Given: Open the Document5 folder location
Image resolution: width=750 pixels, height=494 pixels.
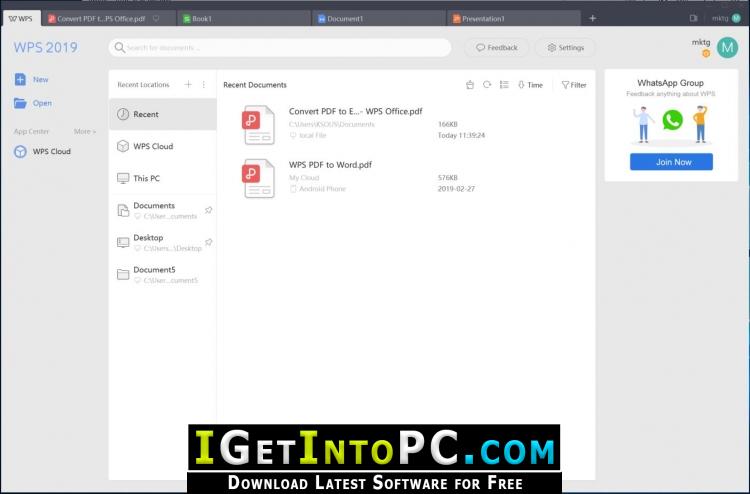Looking at the screenshot, I should click(163, 274).
